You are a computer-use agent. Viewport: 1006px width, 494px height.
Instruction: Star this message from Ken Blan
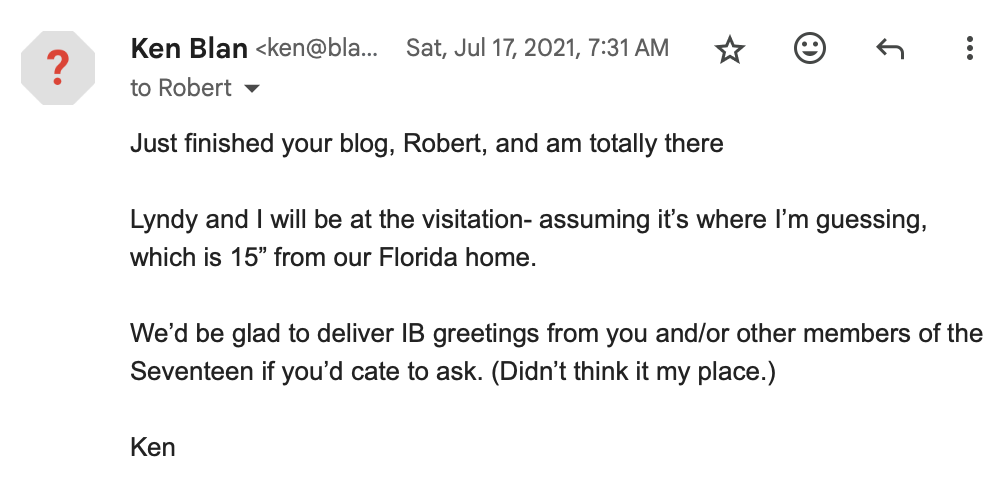point(729,49)
